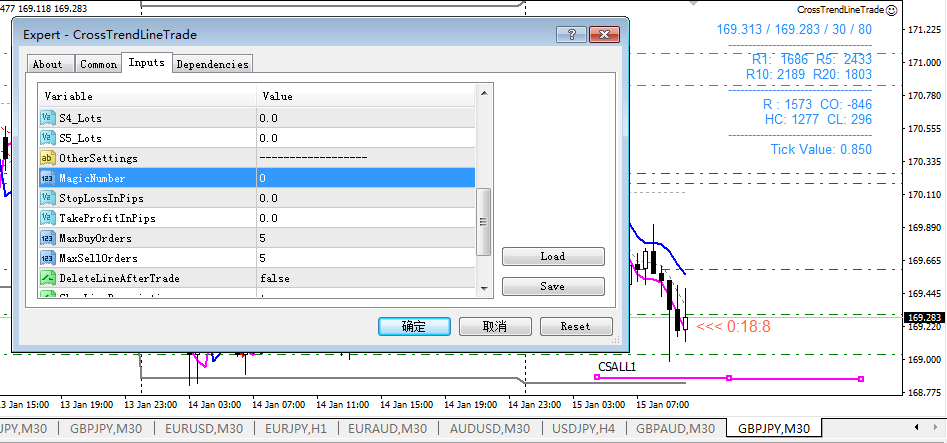Click the inputs list scrollbar thumb
This screenshot has height=443, width=947.
(x=484, y=222)
